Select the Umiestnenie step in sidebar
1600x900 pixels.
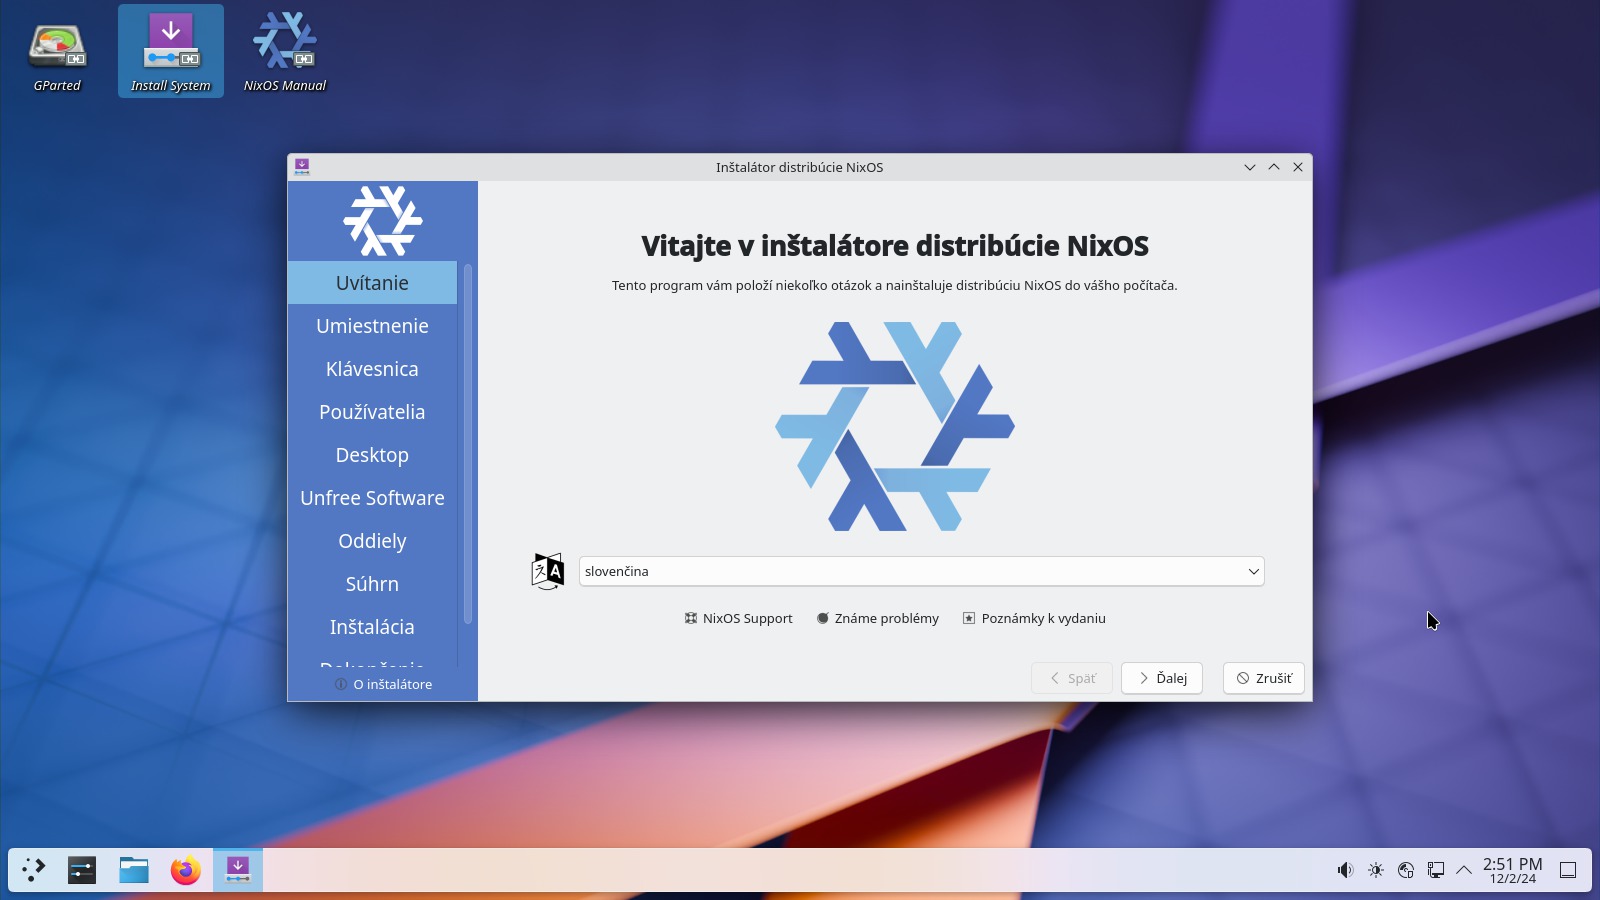point(372,326)
